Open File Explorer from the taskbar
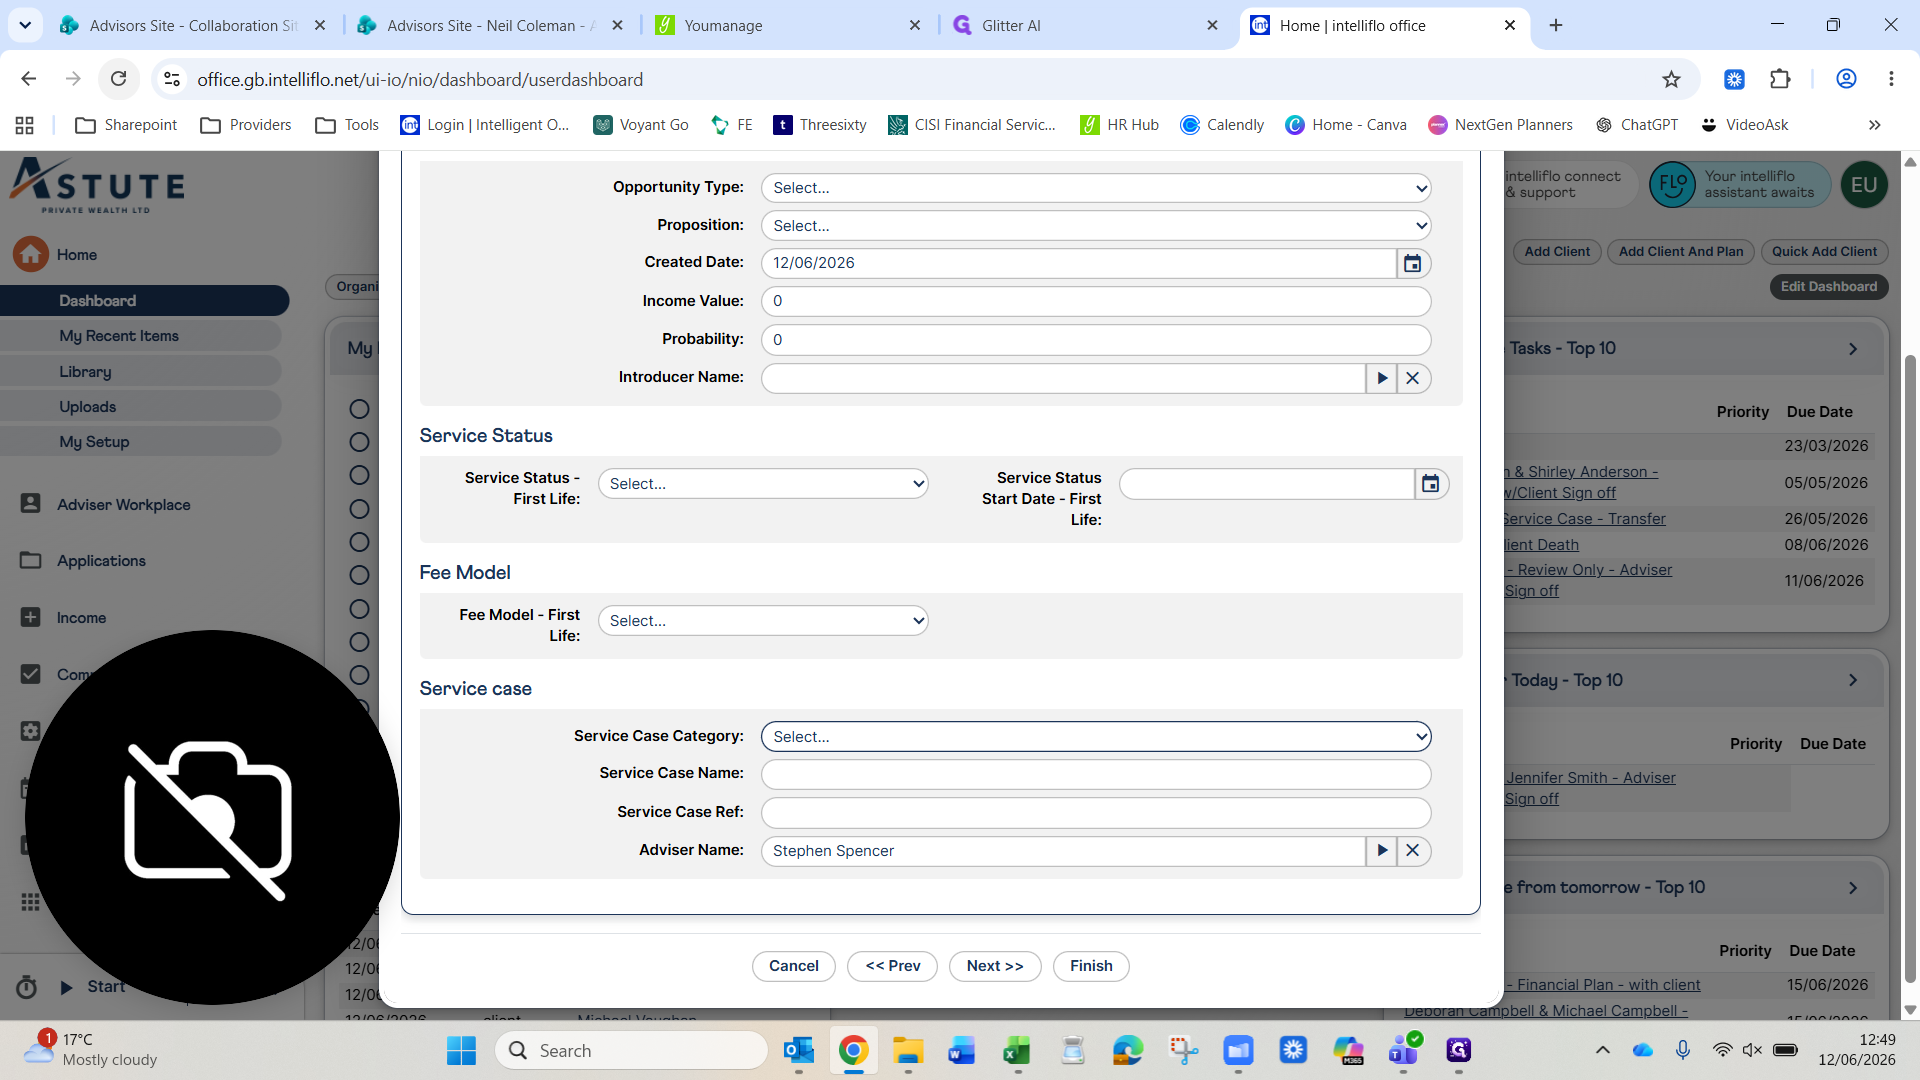1920x1080 pixels. click(x=908, y=1050)
